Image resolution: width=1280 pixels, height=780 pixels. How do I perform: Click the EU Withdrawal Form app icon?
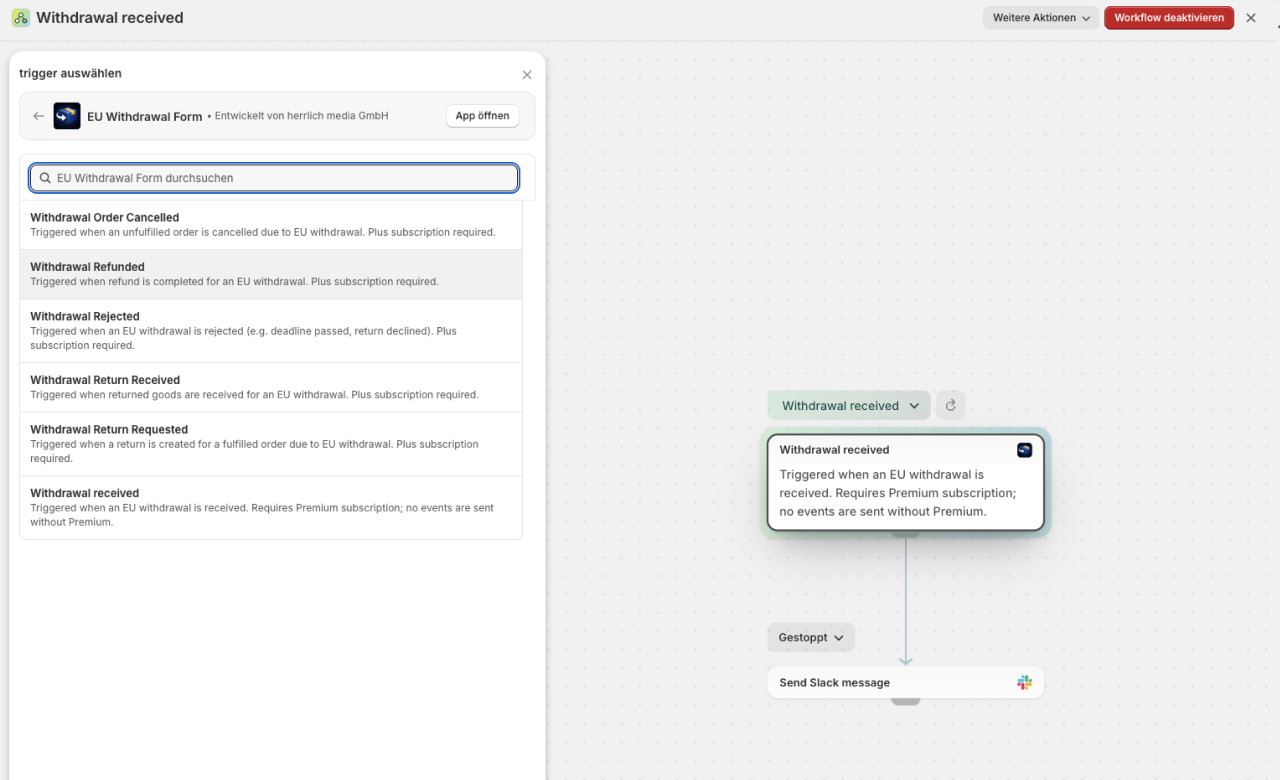[x=67, y=116]
